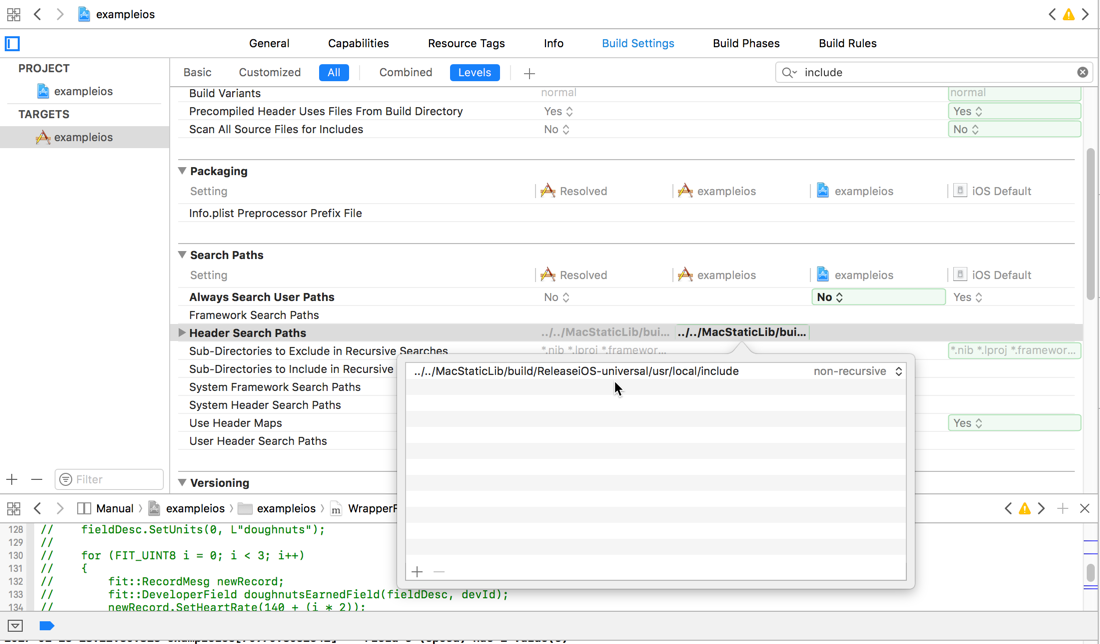Click code editor vertical scrollbar
The image size is (1100, 644).
coord(1090,572)
